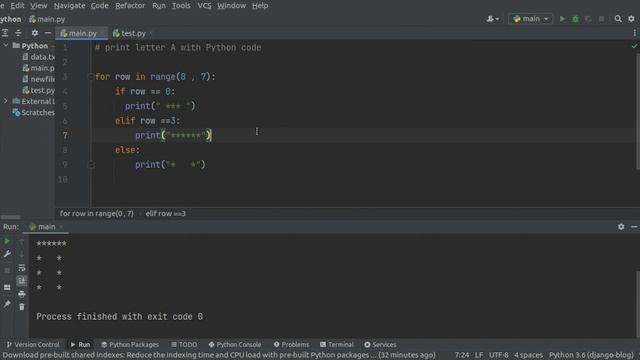Select Scratches and Consoles node
Viewport: 640px width, 360px height.
point(33,112)
